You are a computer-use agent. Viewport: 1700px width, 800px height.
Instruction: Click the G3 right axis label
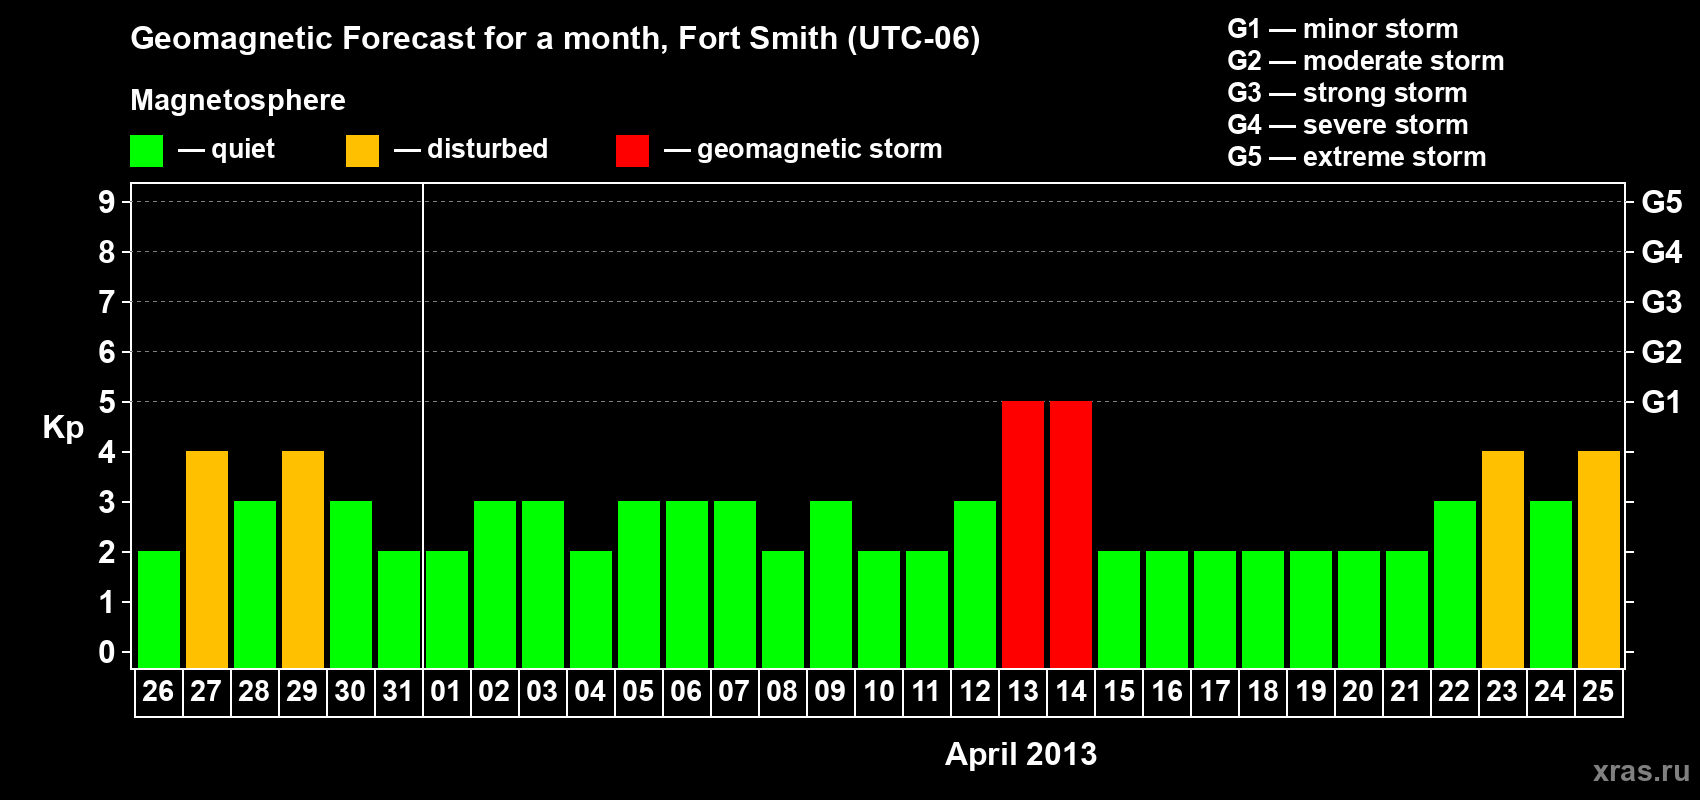(x=1662, y=302)
